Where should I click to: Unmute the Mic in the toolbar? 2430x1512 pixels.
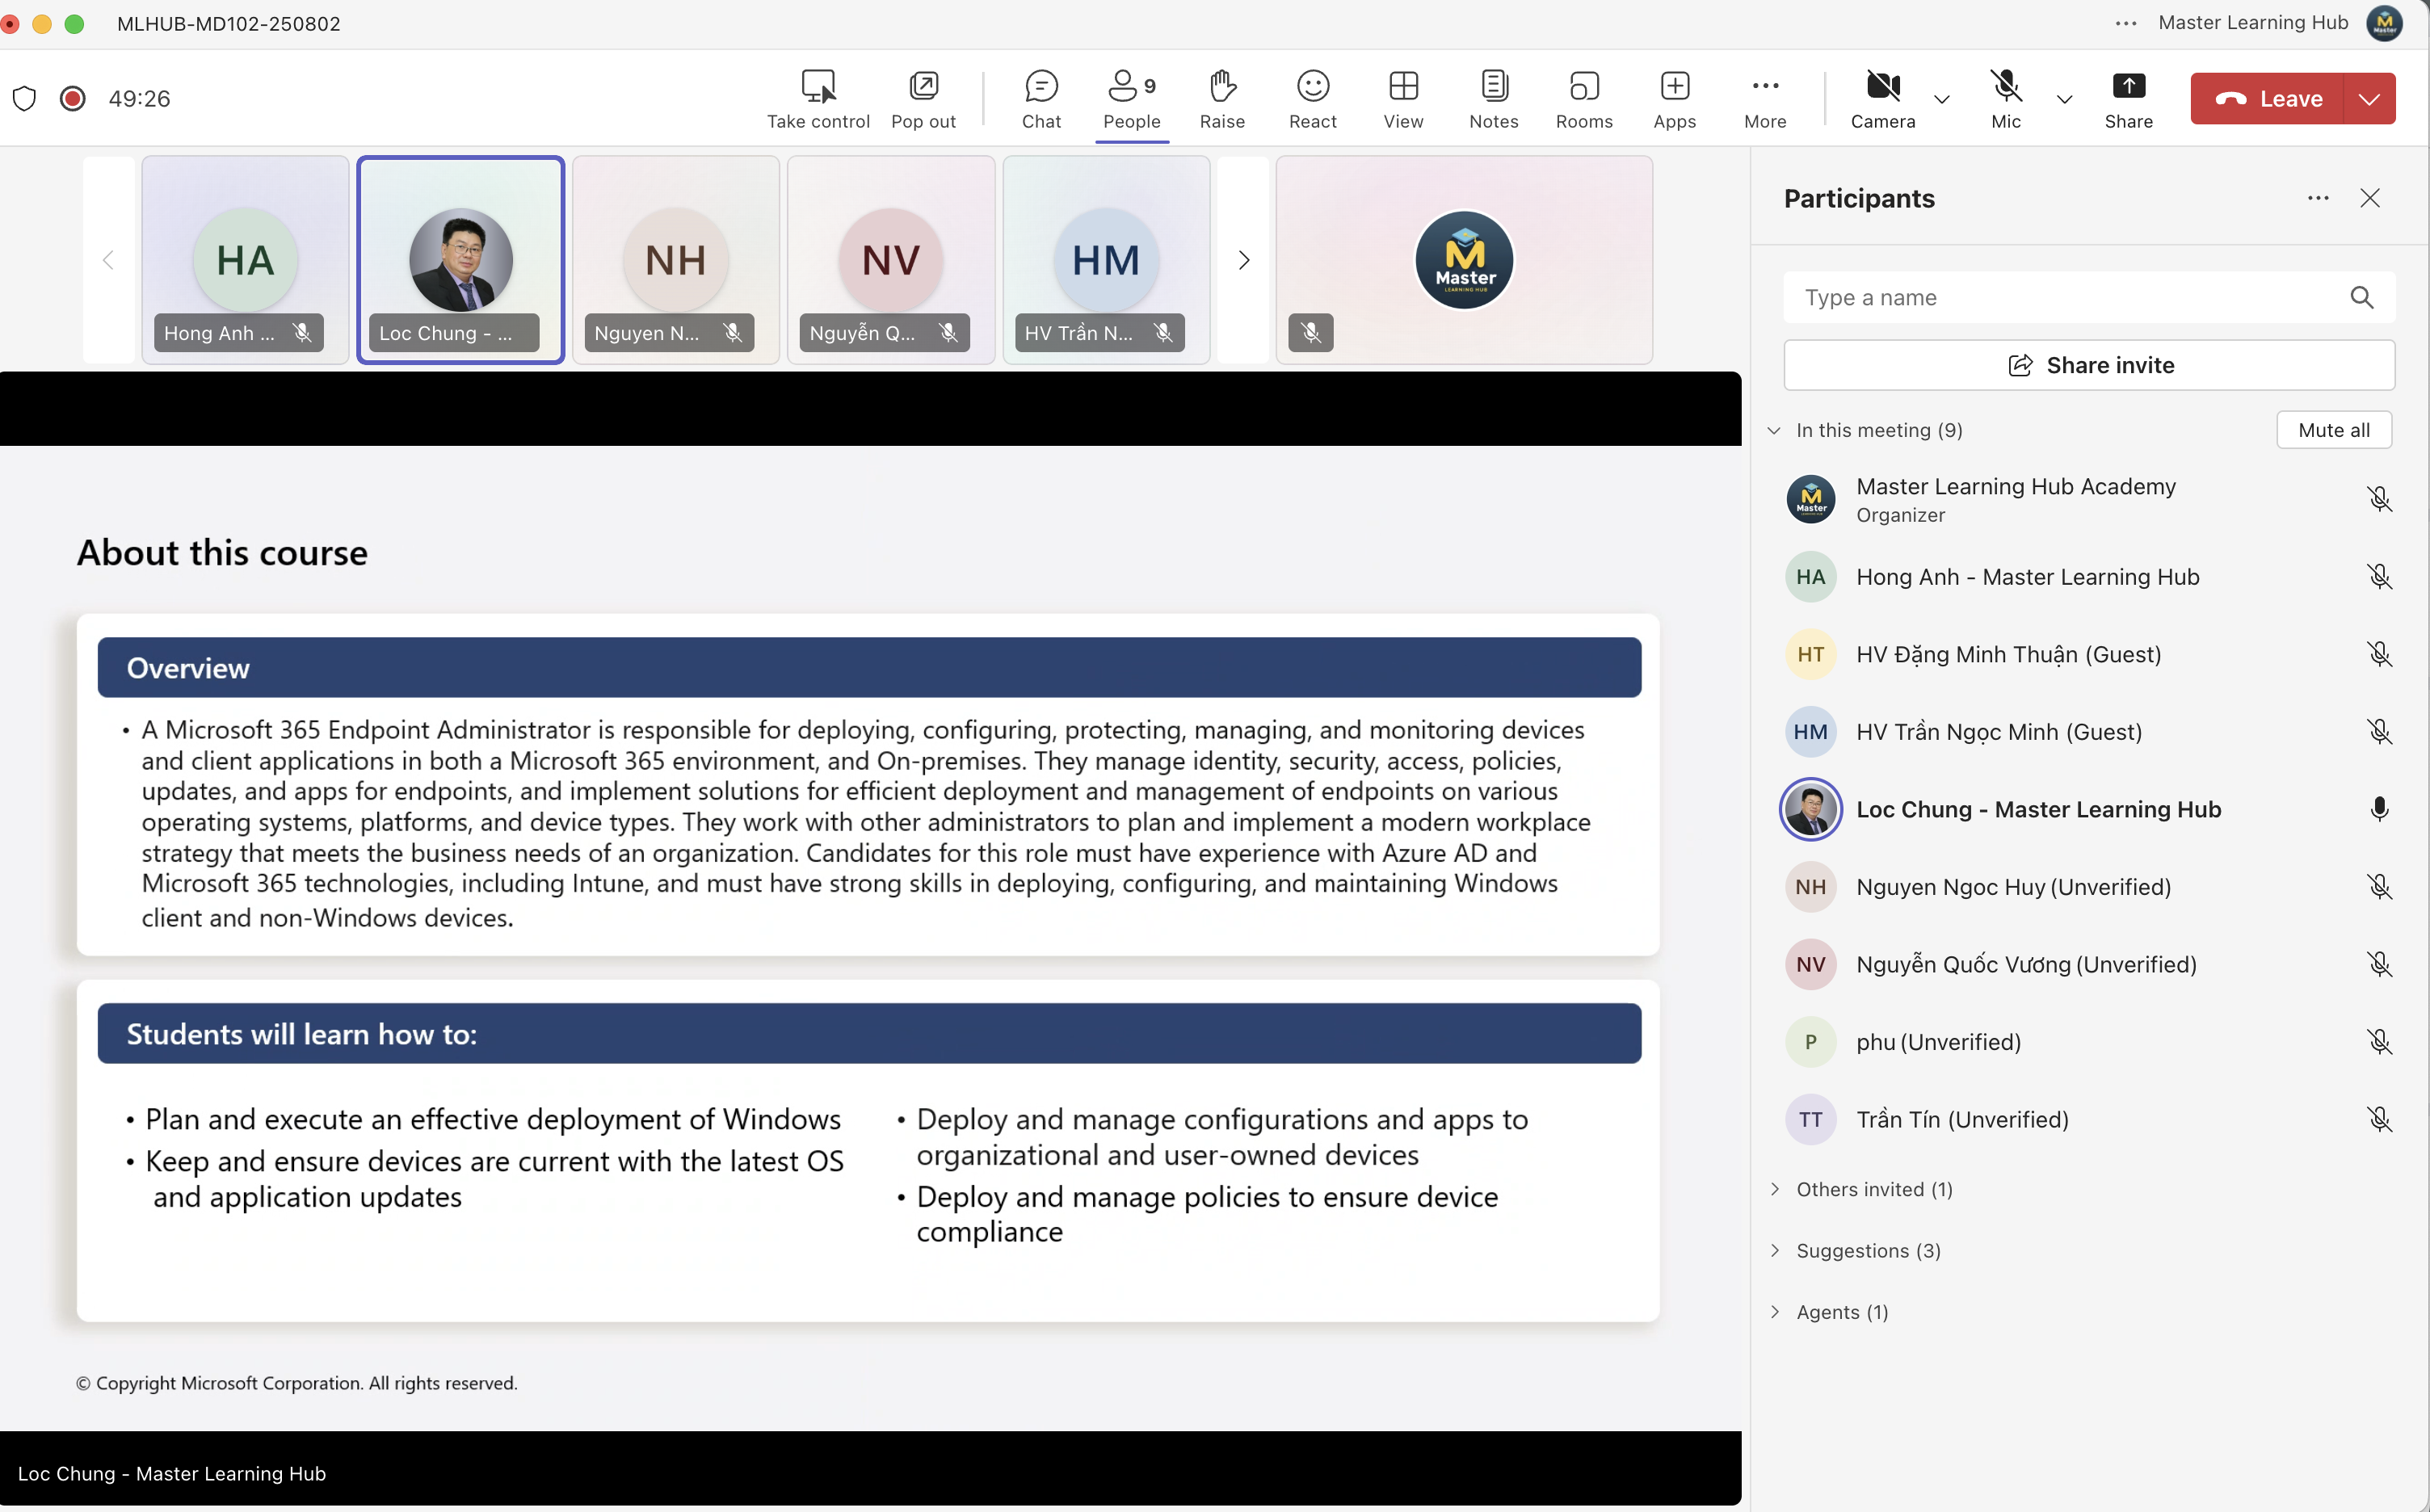2006,98
